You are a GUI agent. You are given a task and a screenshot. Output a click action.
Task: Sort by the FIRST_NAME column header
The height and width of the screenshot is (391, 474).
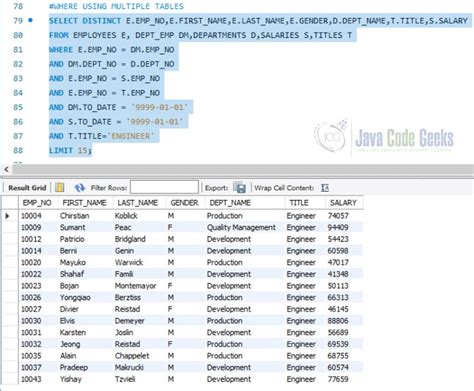coord(85,203)
